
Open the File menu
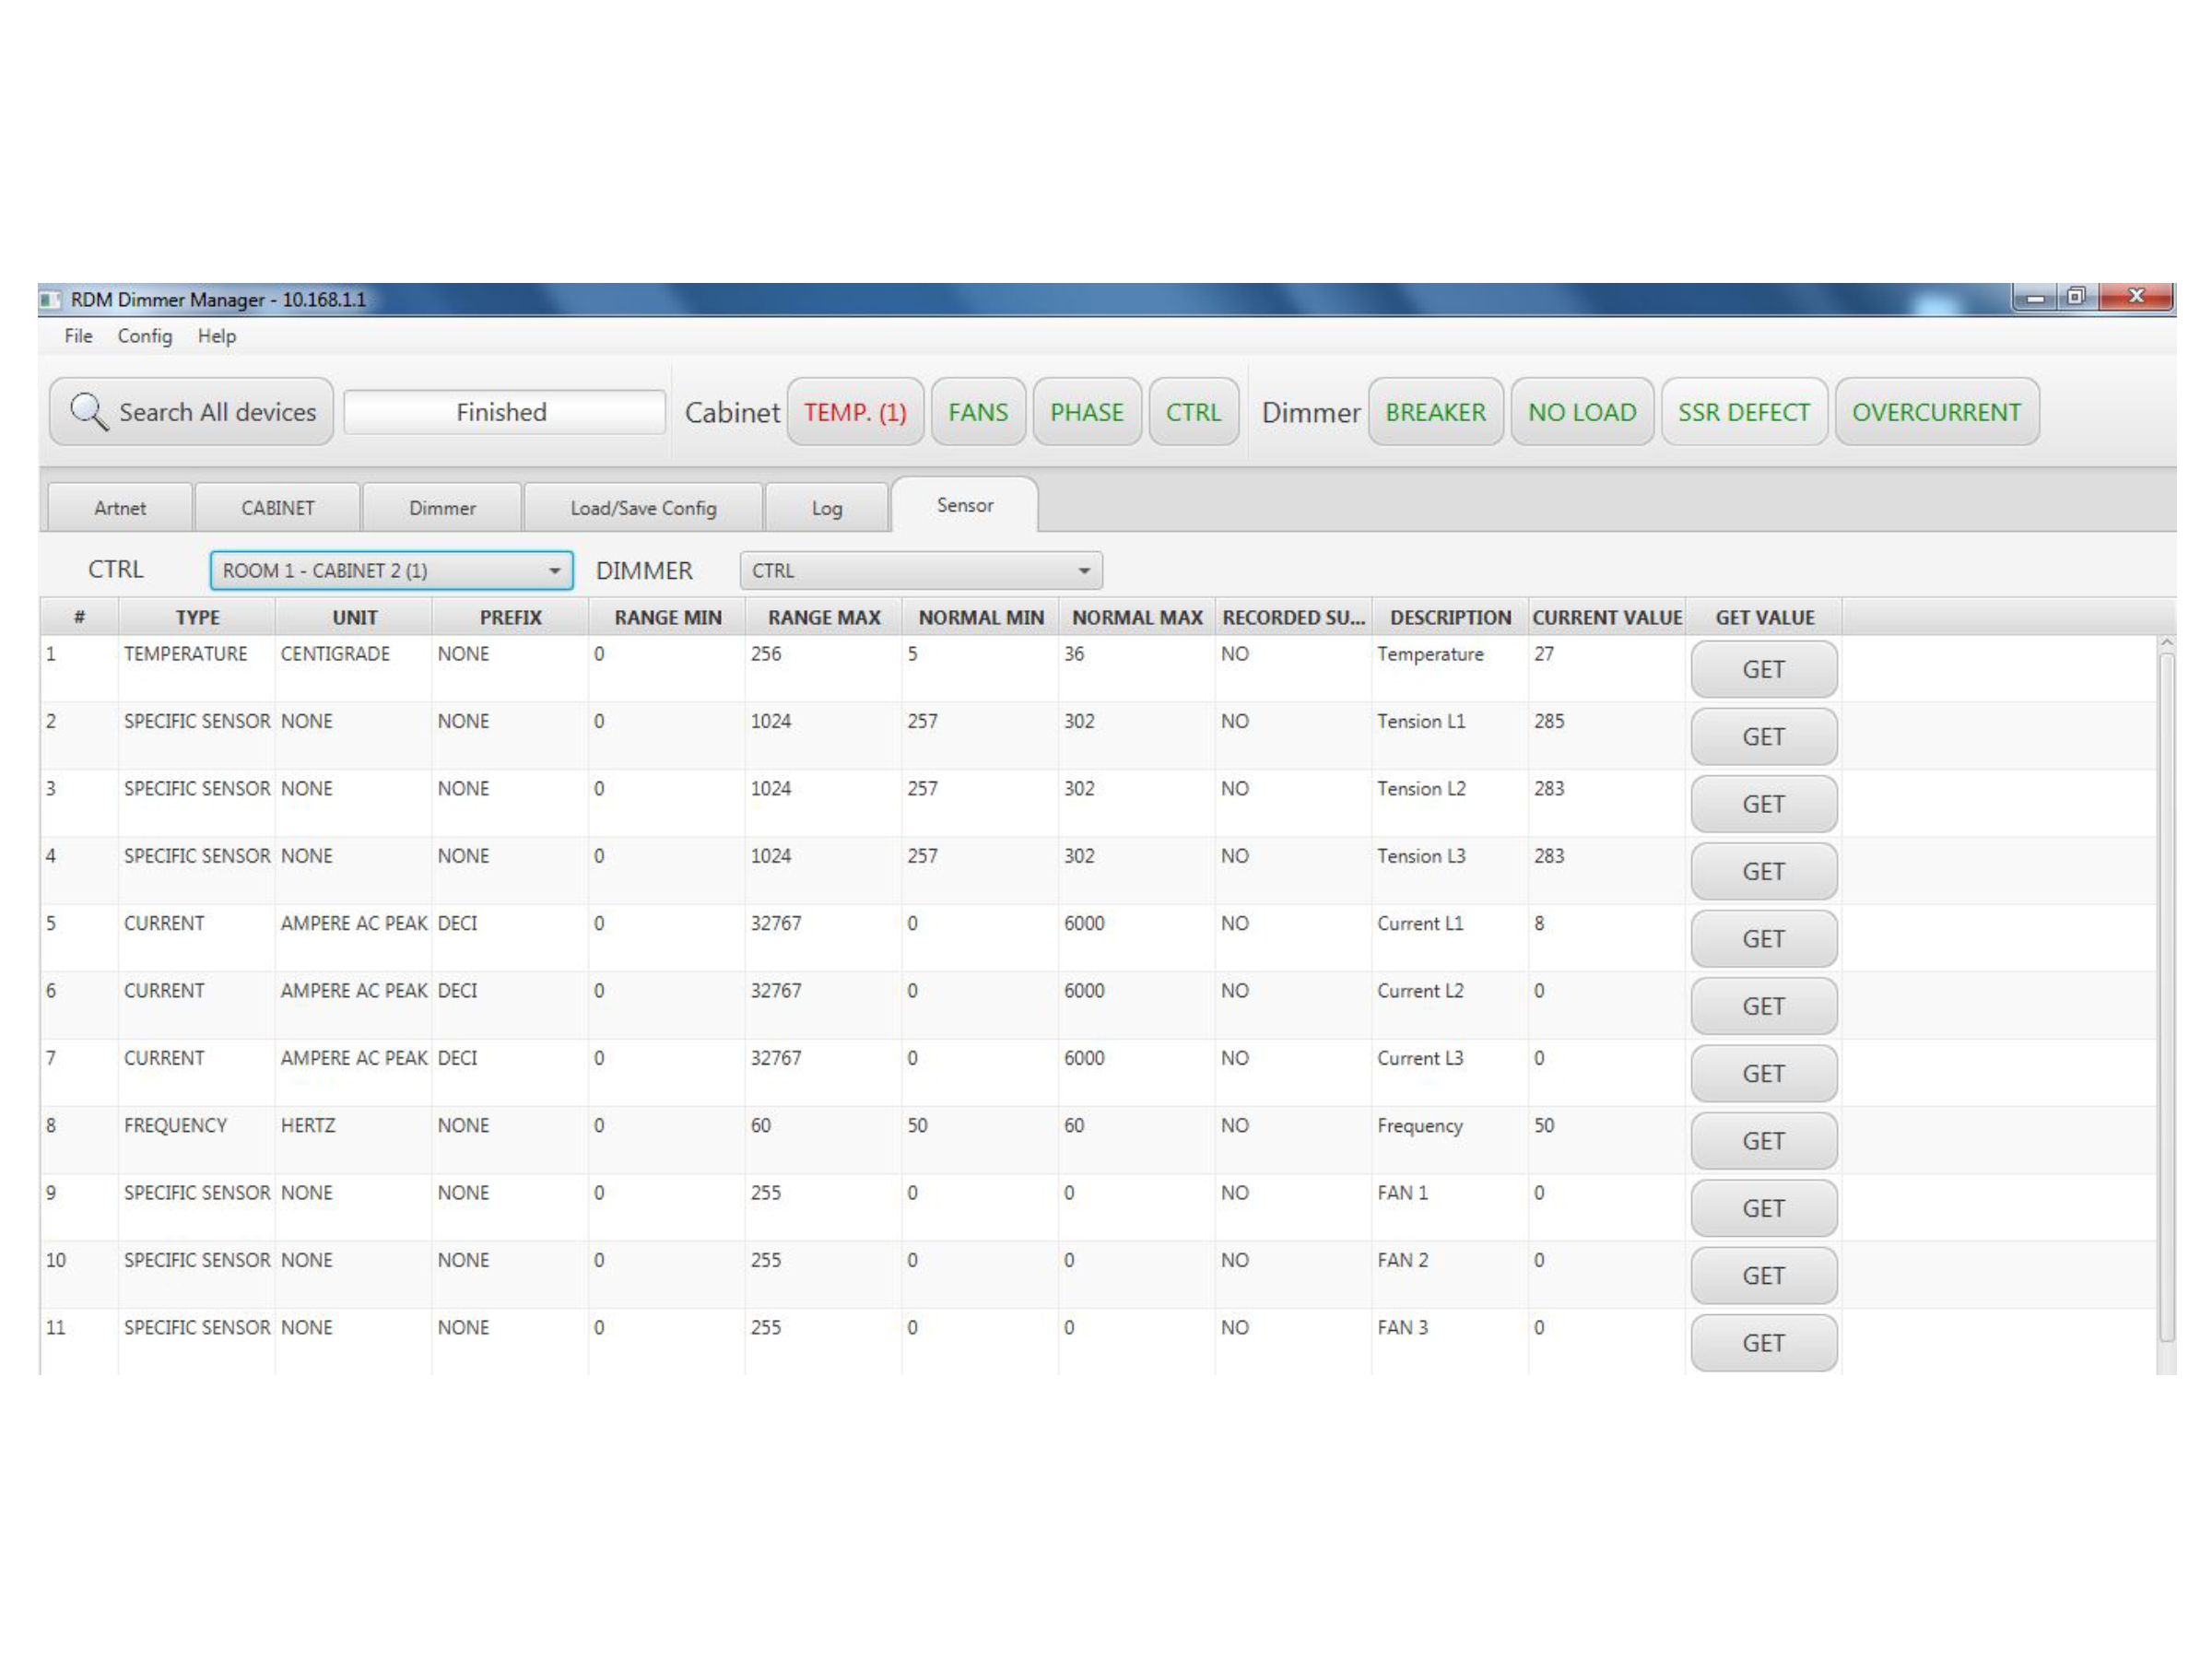click(x=78, y=336)
